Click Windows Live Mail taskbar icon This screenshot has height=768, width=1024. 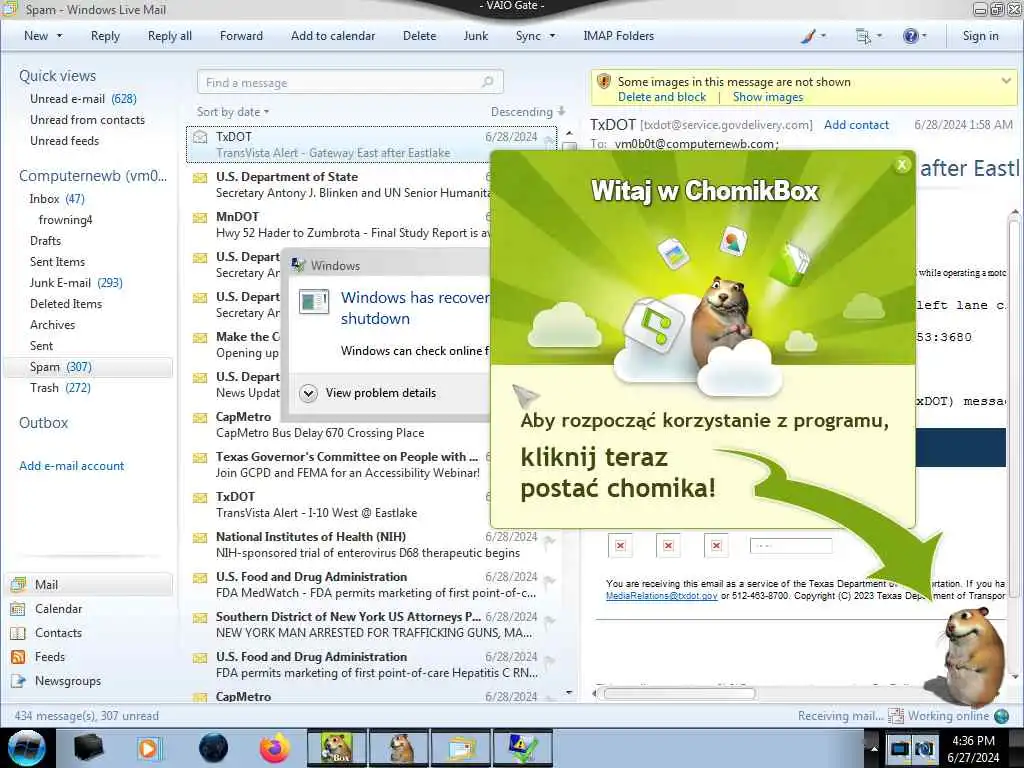[461, 748]
